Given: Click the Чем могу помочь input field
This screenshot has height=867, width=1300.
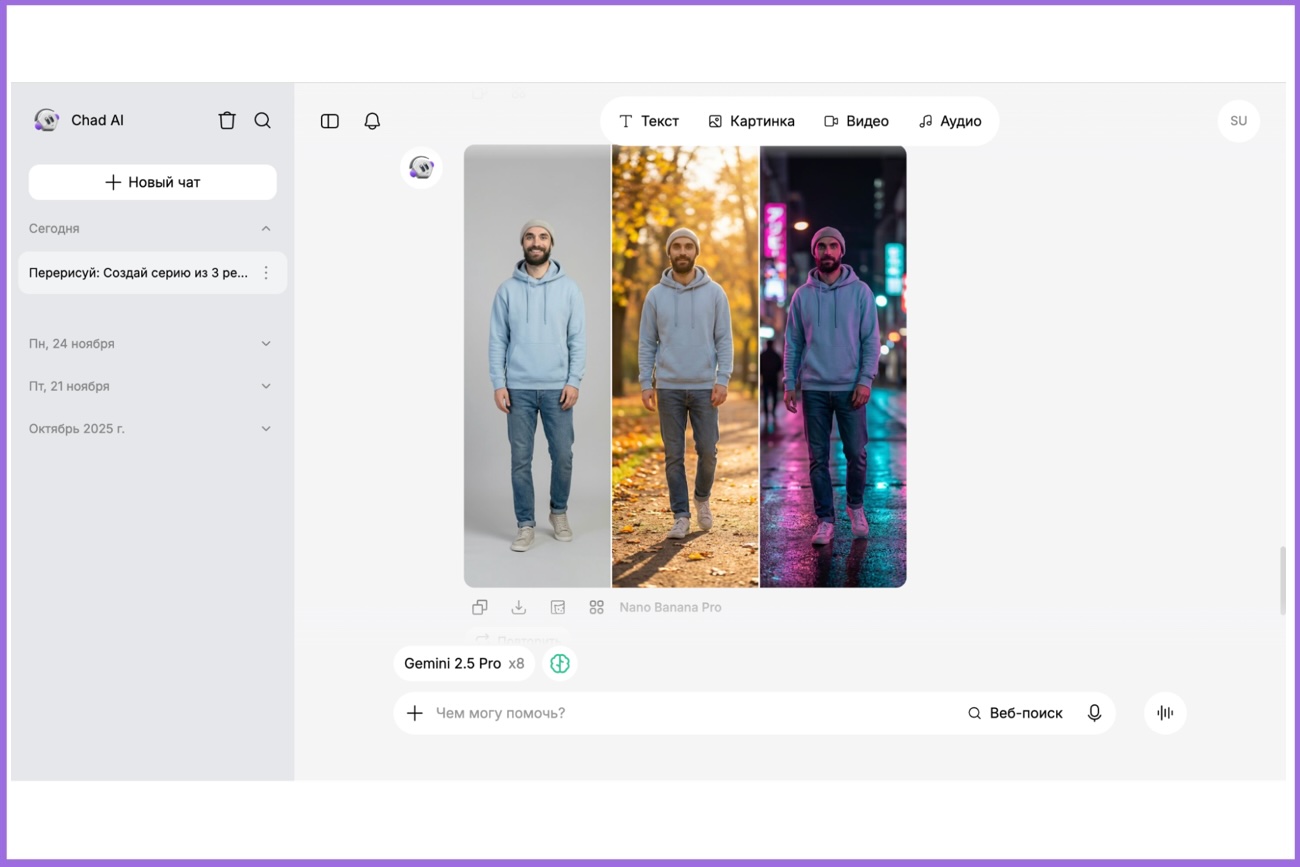Looking at the screenshot, I should tap(690, 713).
